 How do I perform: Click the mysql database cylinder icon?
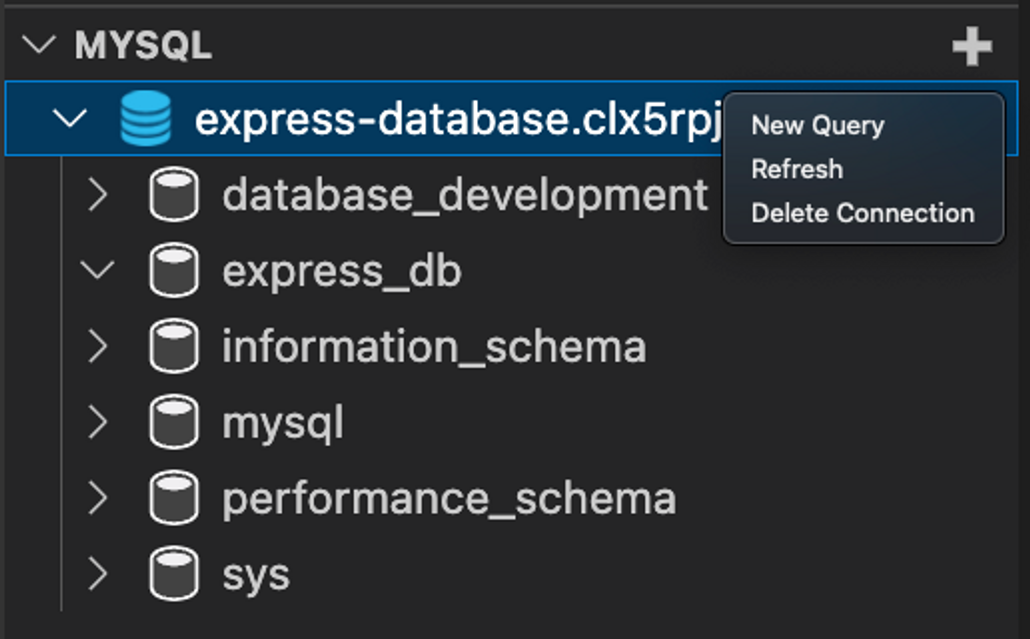[x=173, y=423]
